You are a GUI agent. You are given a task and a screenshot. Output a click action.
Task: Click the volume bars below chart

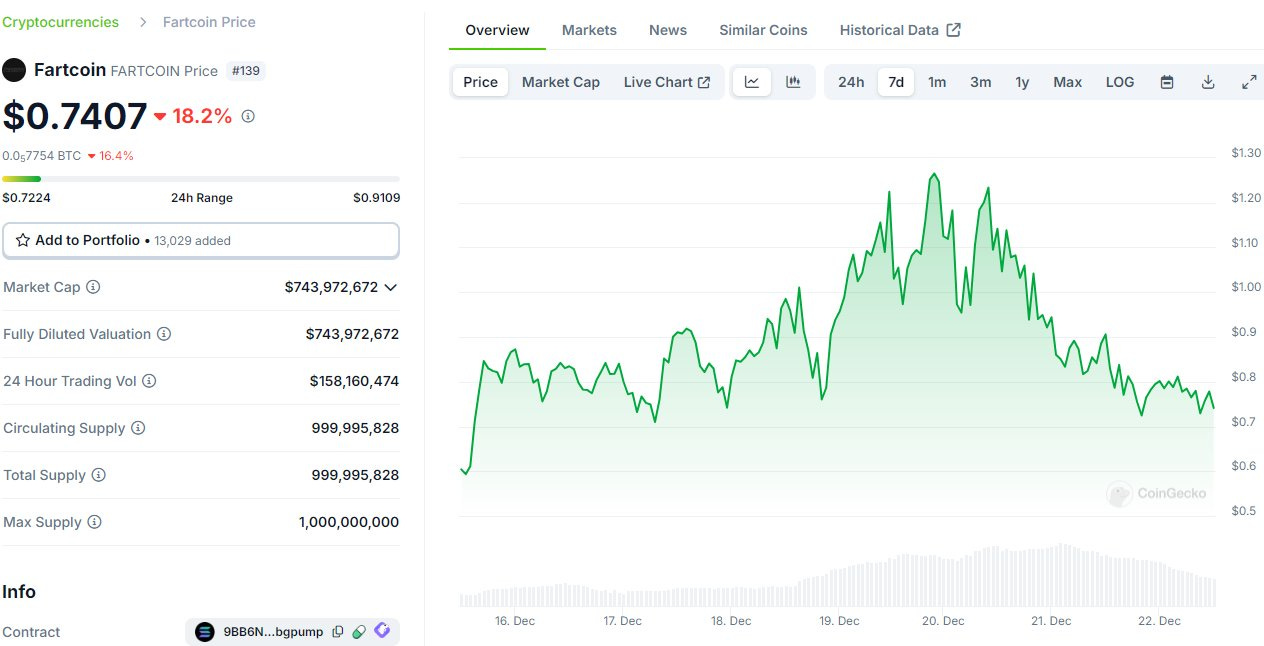(x=838, y=576)
